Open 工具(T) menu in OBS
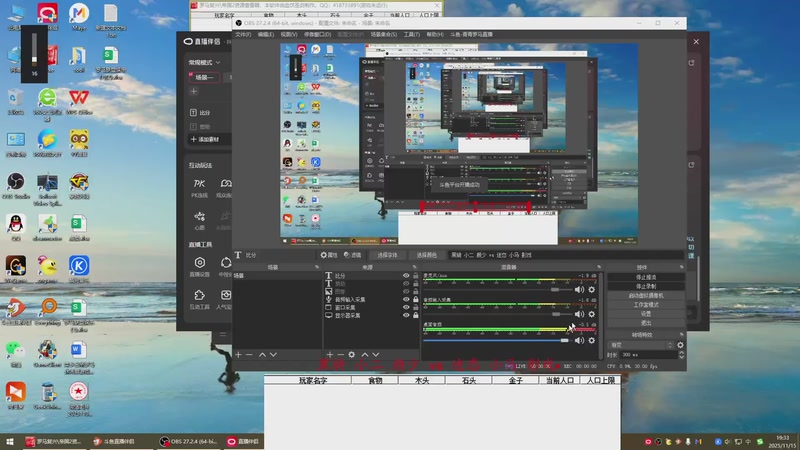This screenshot has width=800, height=450. pos(412,34)
